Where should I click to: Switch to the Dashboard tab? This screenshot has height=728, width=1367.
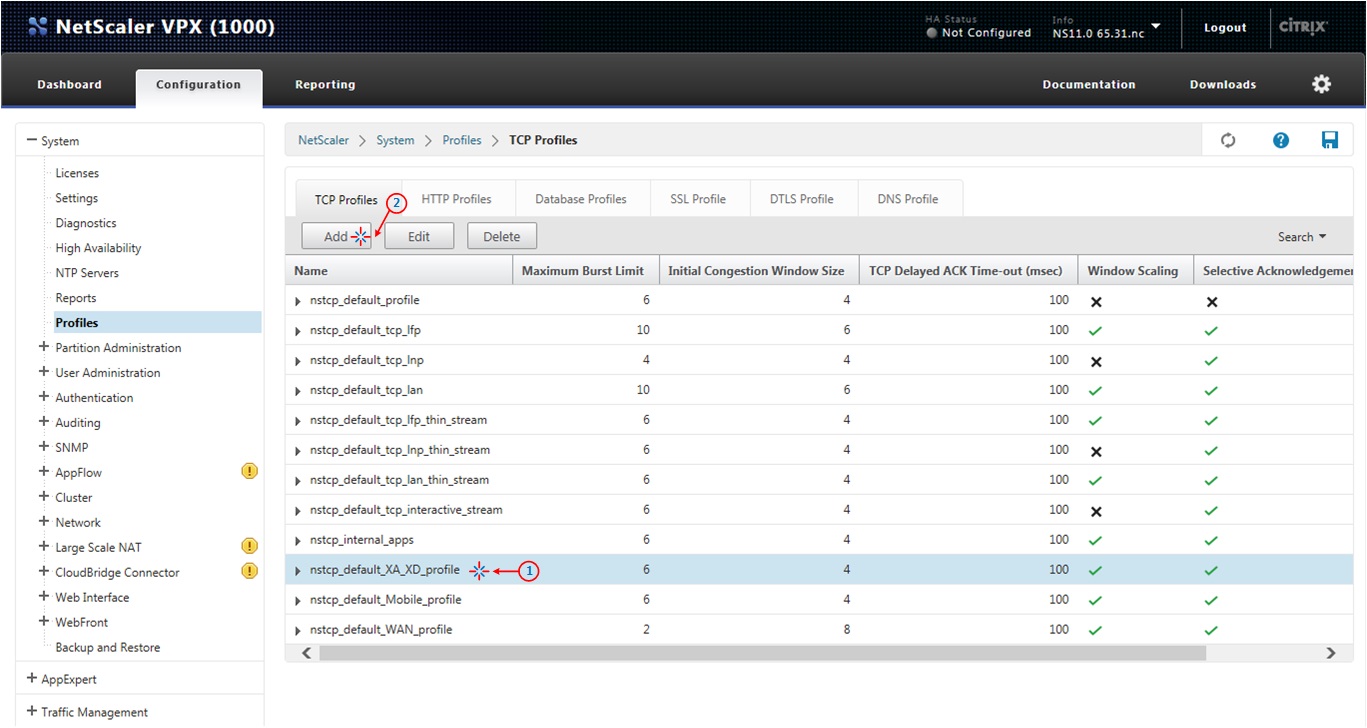click(70, 85)
